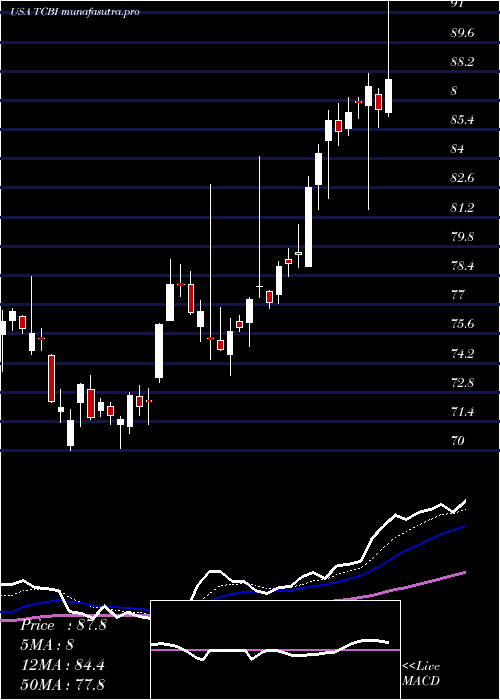Click the 78.4 price axis label
Screen dimensions: 500x700
click(462, 266)
